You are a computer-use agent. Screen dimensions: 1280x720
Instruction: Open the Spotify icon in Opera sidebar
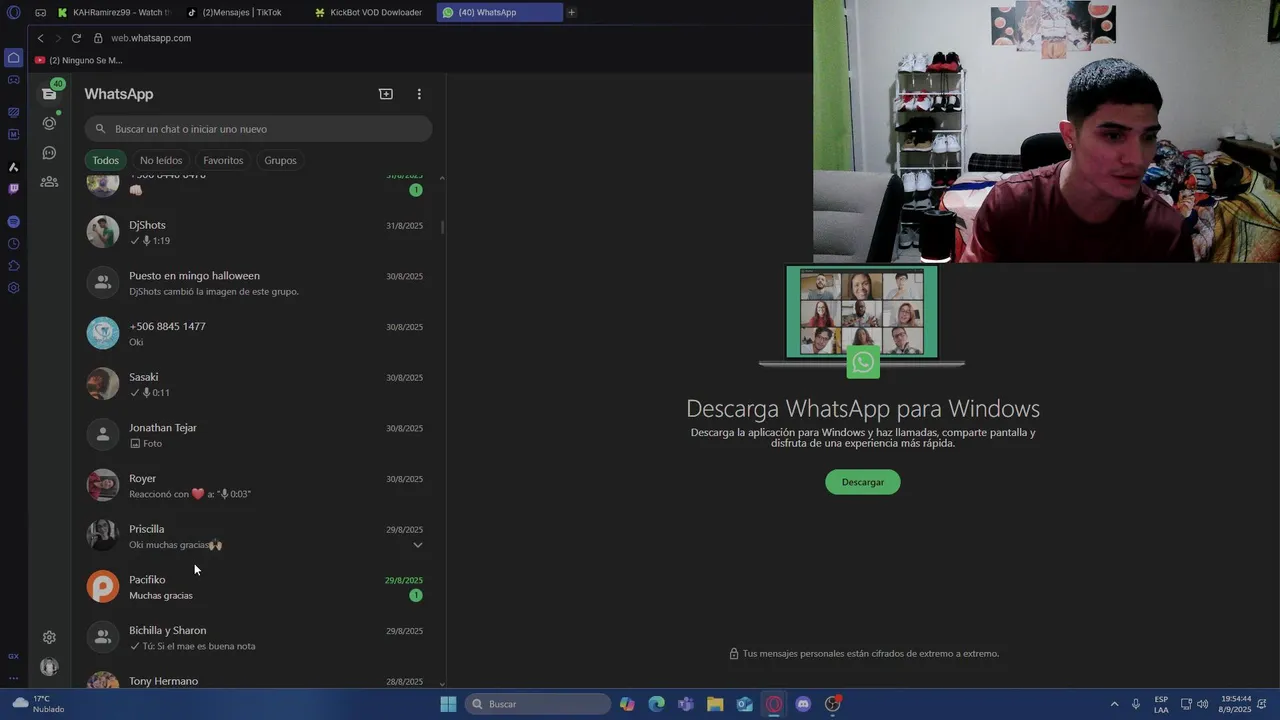point(13,221)
